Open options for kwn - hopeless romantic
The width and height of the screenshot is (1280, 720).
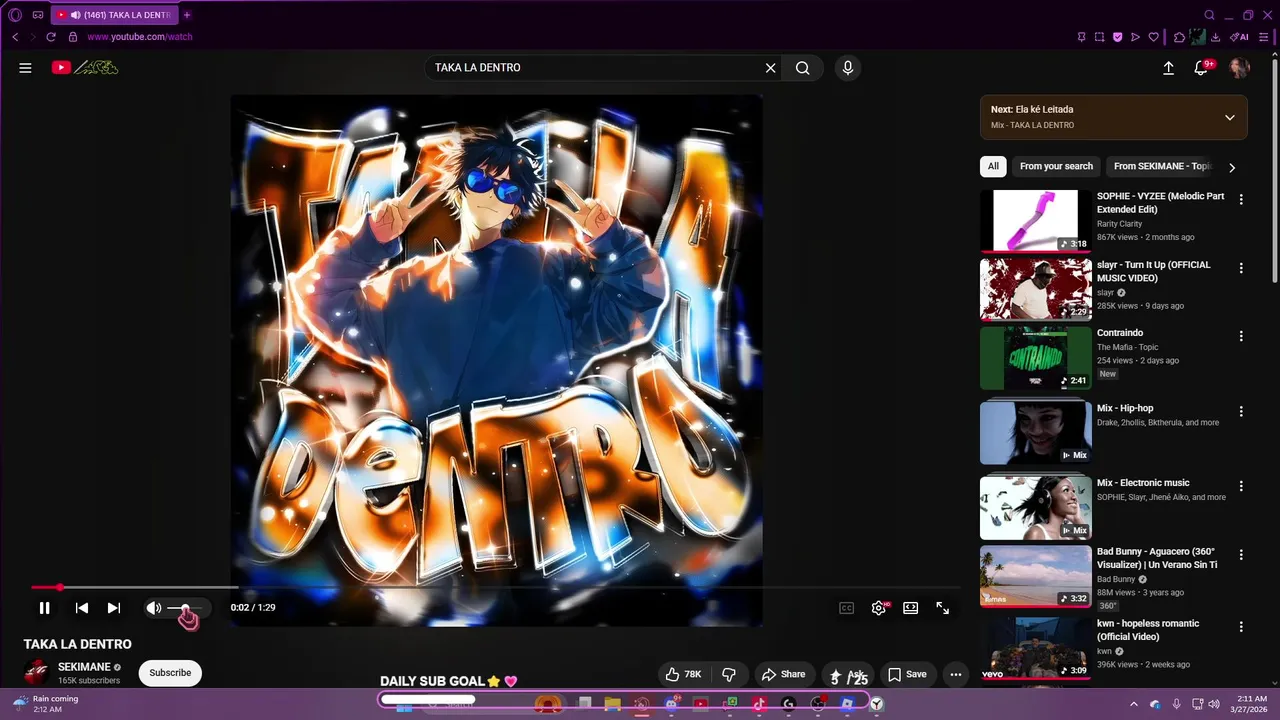[1241, 627]
